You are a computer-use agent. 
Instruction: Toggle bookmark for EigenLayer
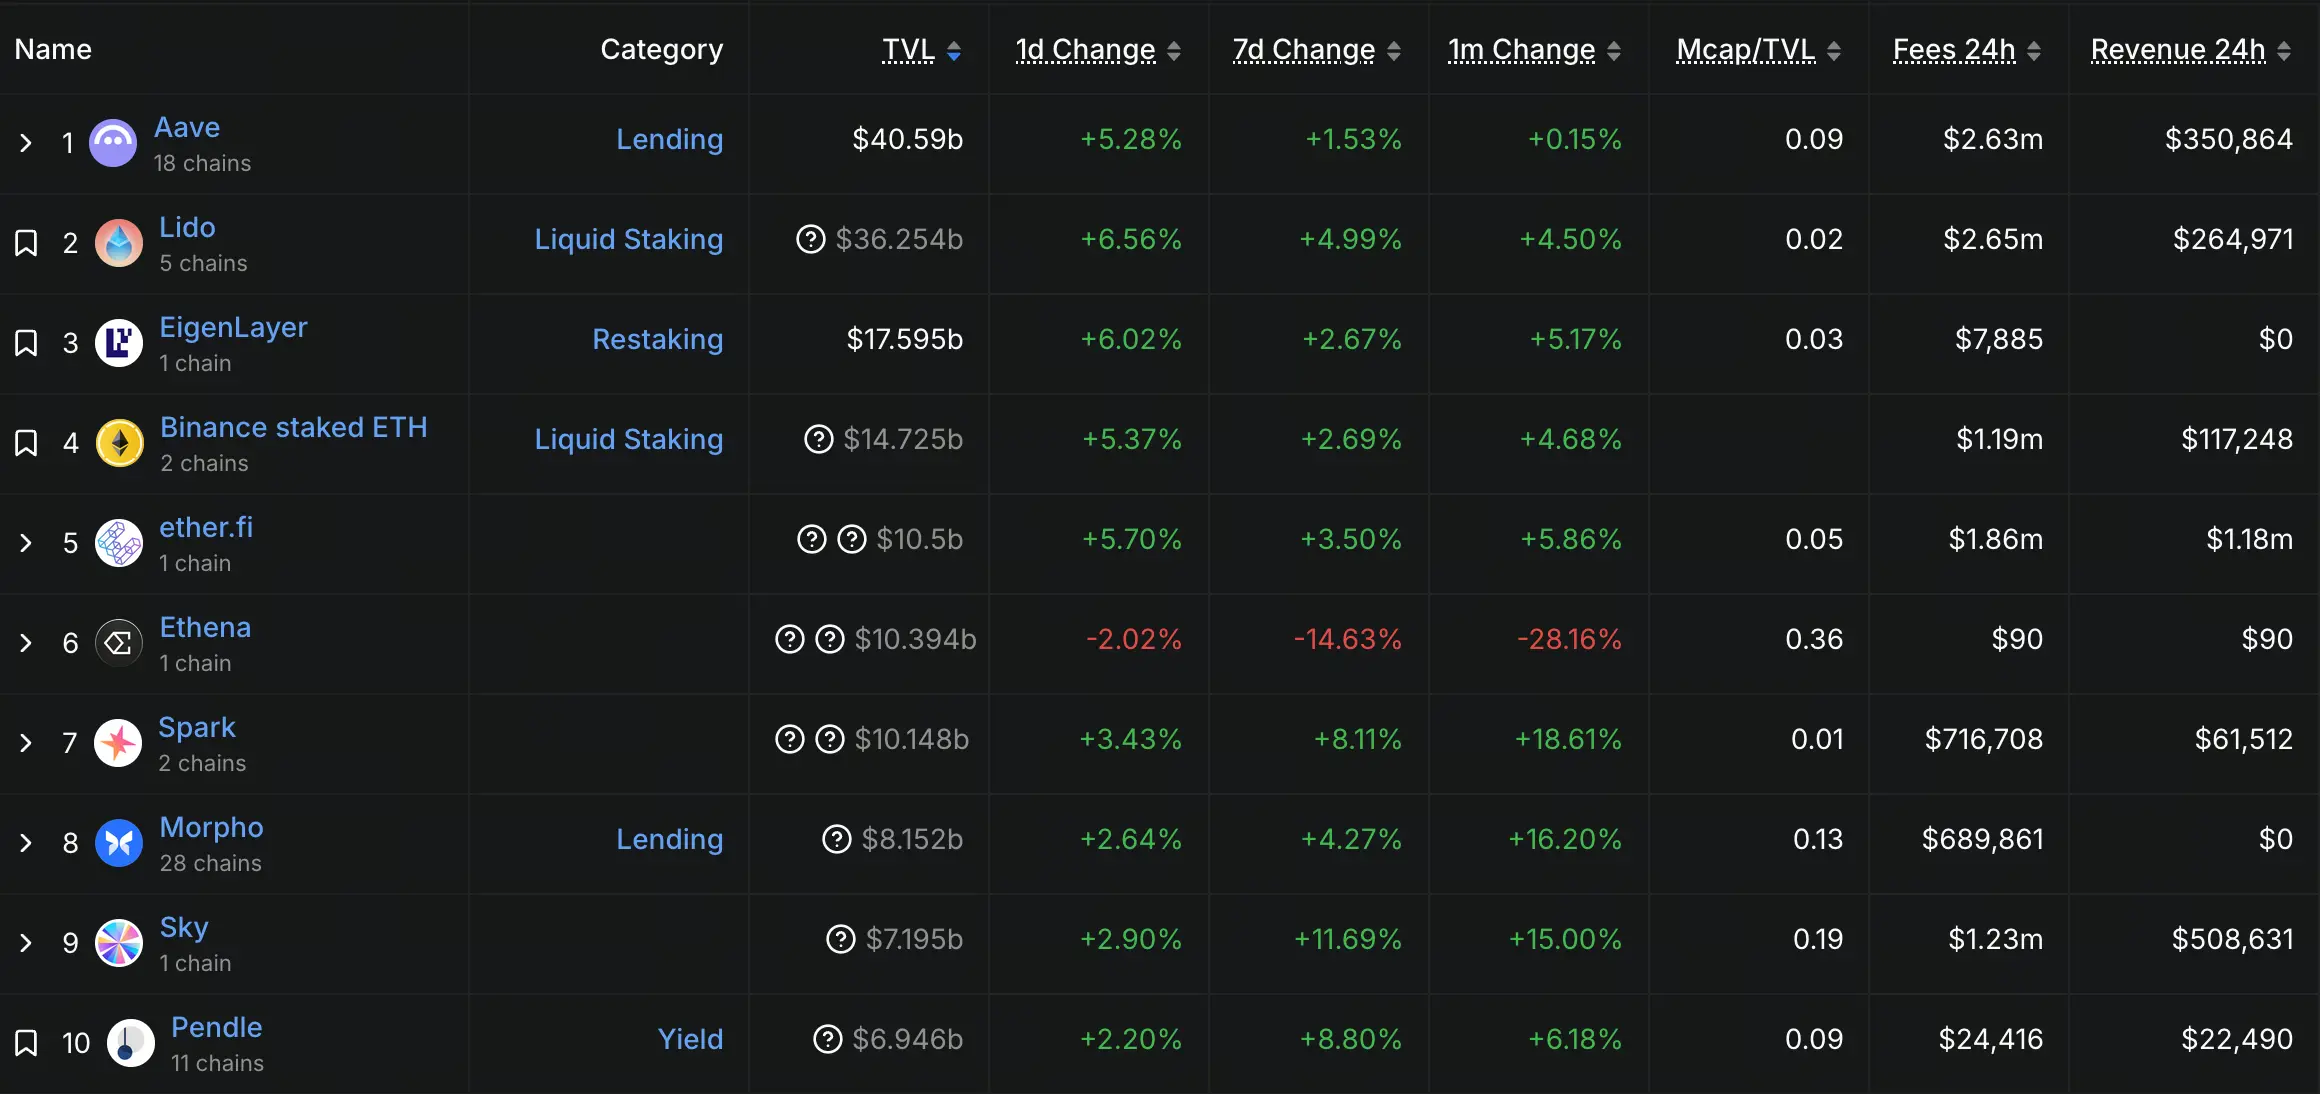[26, 343]
